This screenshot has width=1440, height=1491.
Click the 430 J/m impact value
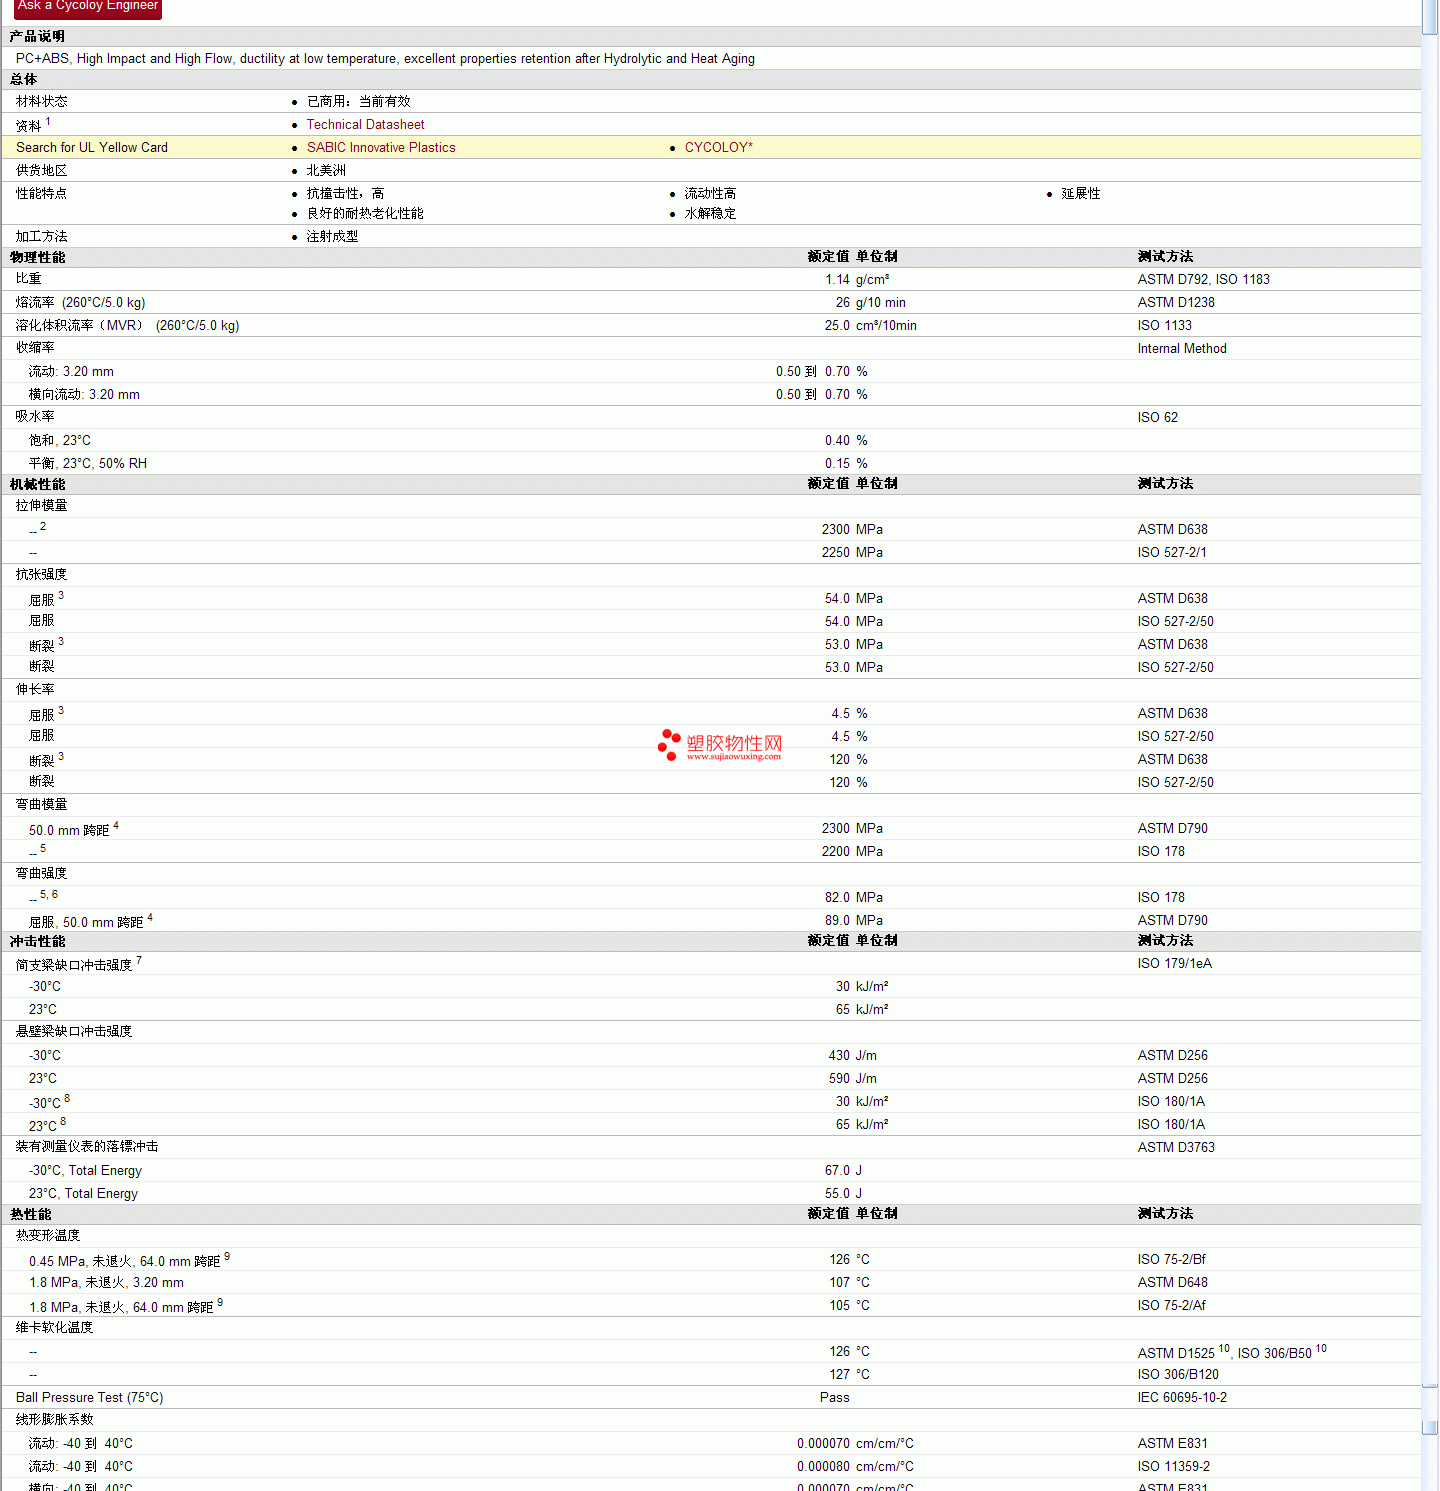[x=852, y=1056]
